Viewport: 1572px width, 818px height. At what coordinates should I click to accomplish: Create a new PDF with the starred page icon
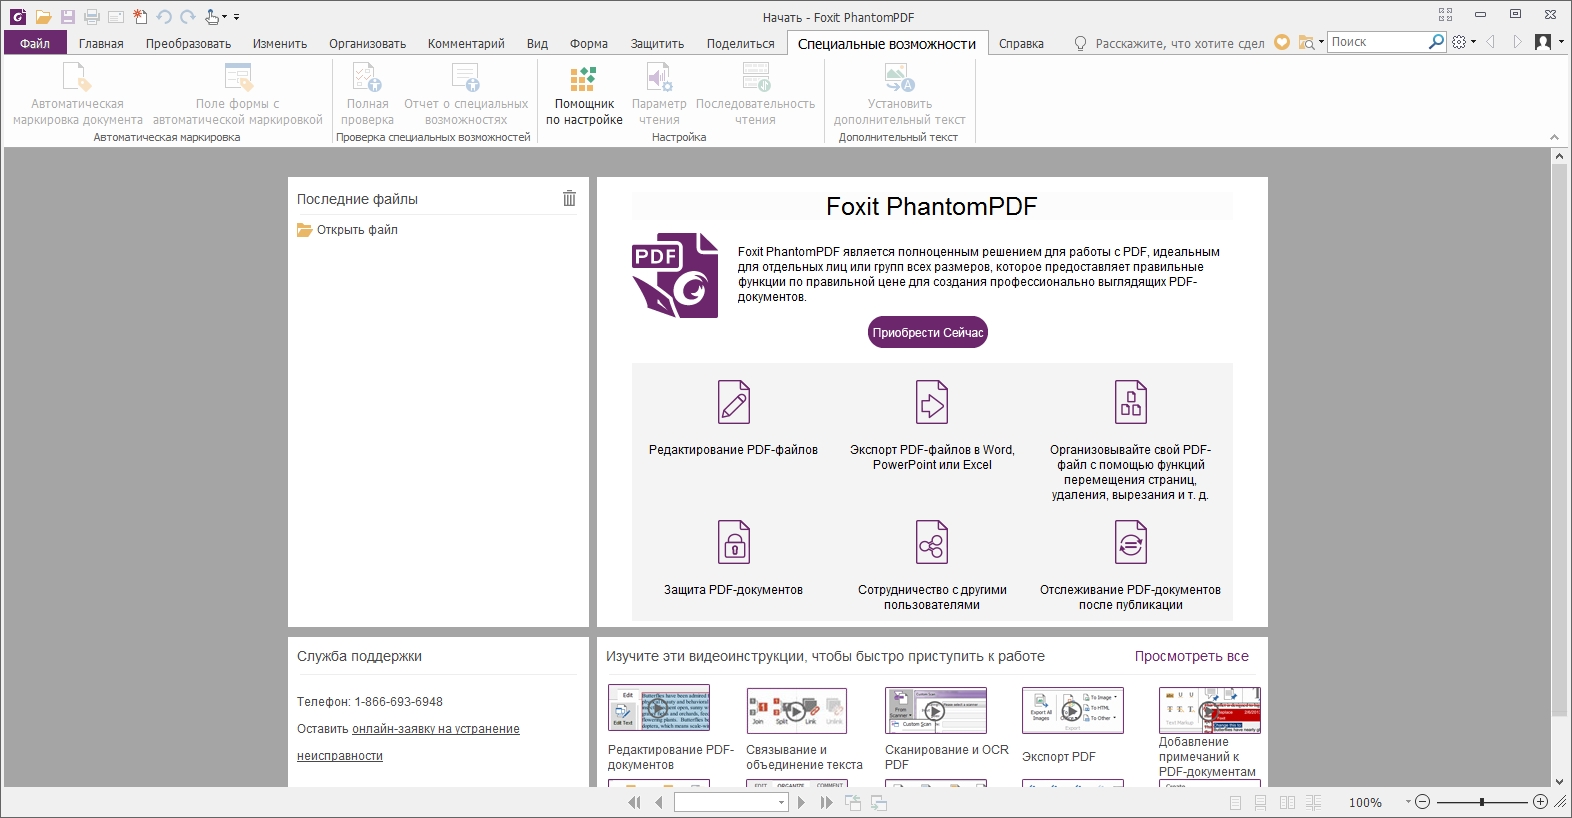(140, 17)
